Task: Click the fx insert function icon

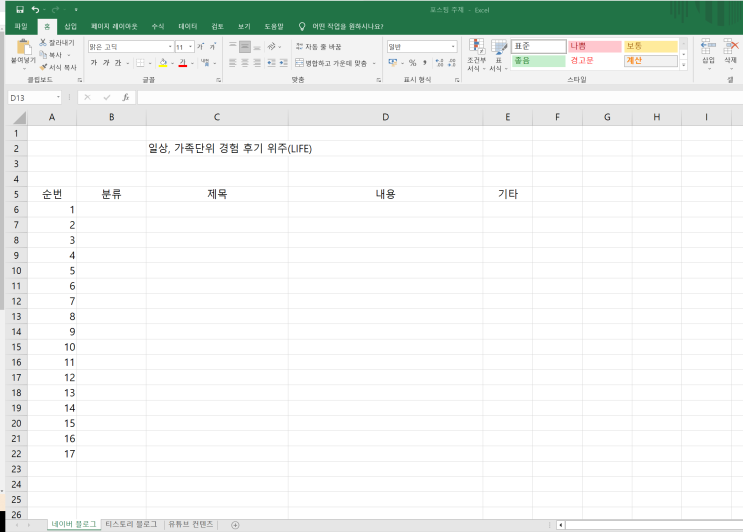Action: pos(126,98)
